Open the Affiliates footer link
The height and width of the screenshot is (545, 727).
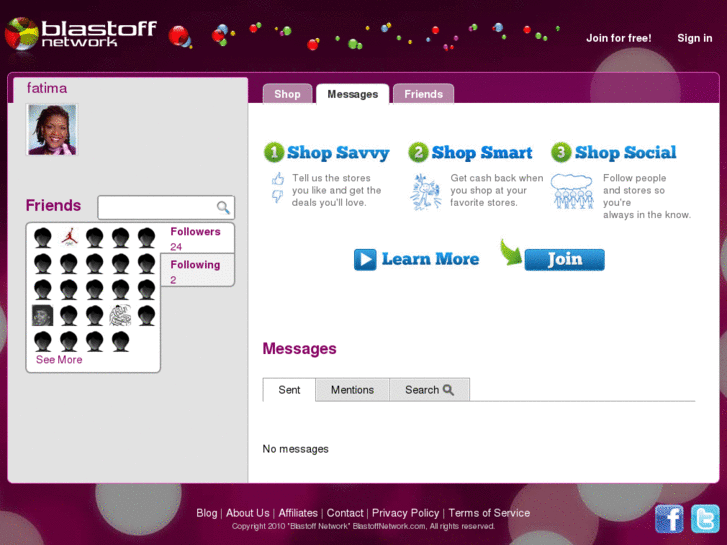coord(298,513)
